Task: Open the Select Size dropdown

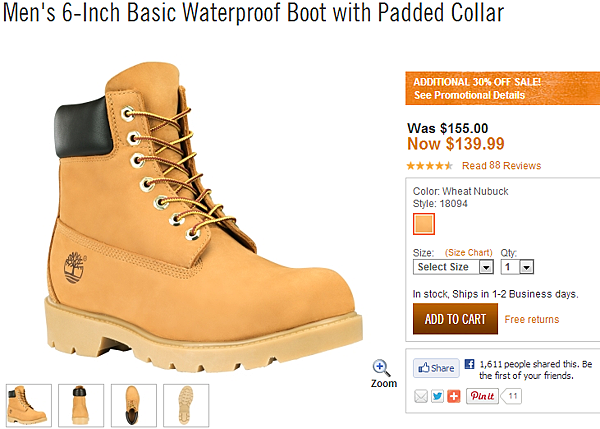Action: coord(453,267)
